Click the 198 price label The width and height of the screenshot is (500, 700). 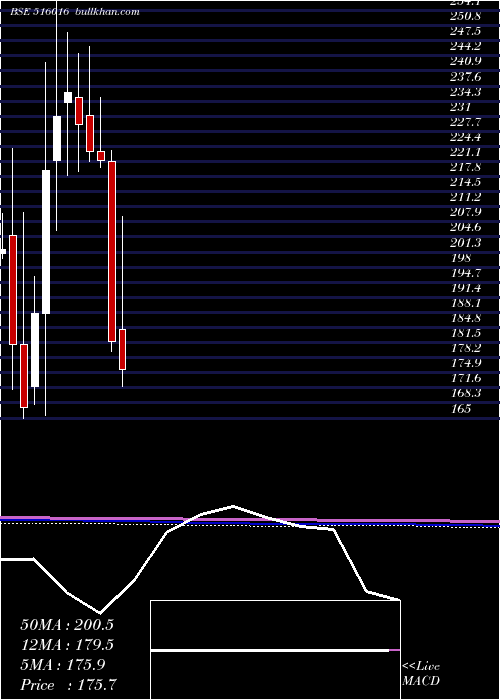pos(461,258)
